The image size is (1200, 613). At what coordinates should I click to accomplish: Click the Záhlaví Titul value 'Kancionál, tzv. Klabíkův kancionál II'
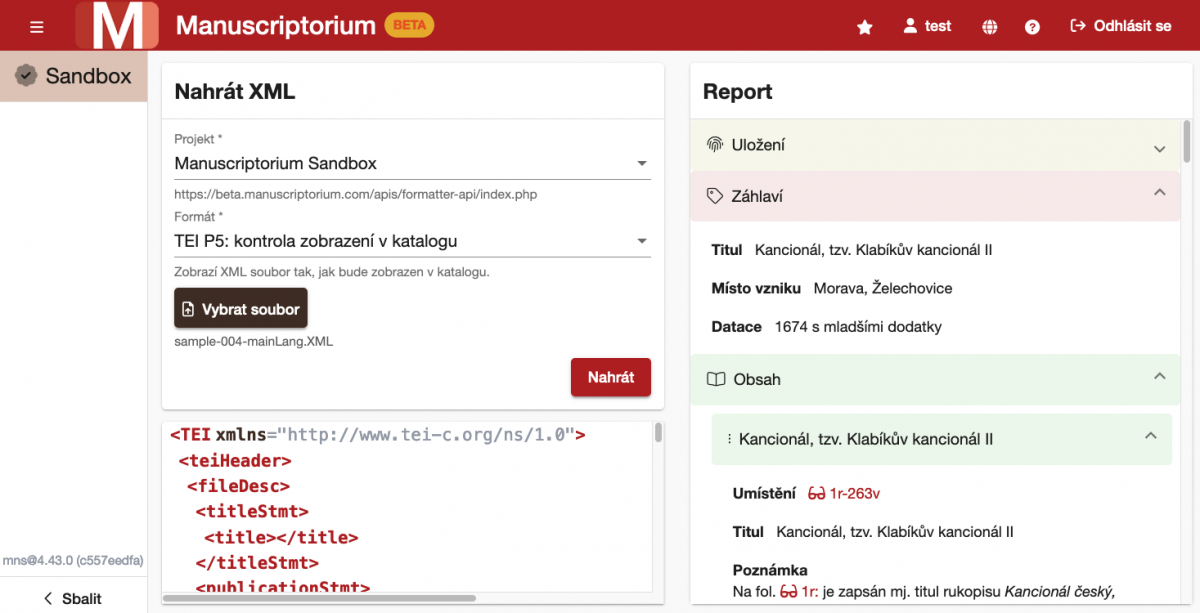[x=874, y=250]
